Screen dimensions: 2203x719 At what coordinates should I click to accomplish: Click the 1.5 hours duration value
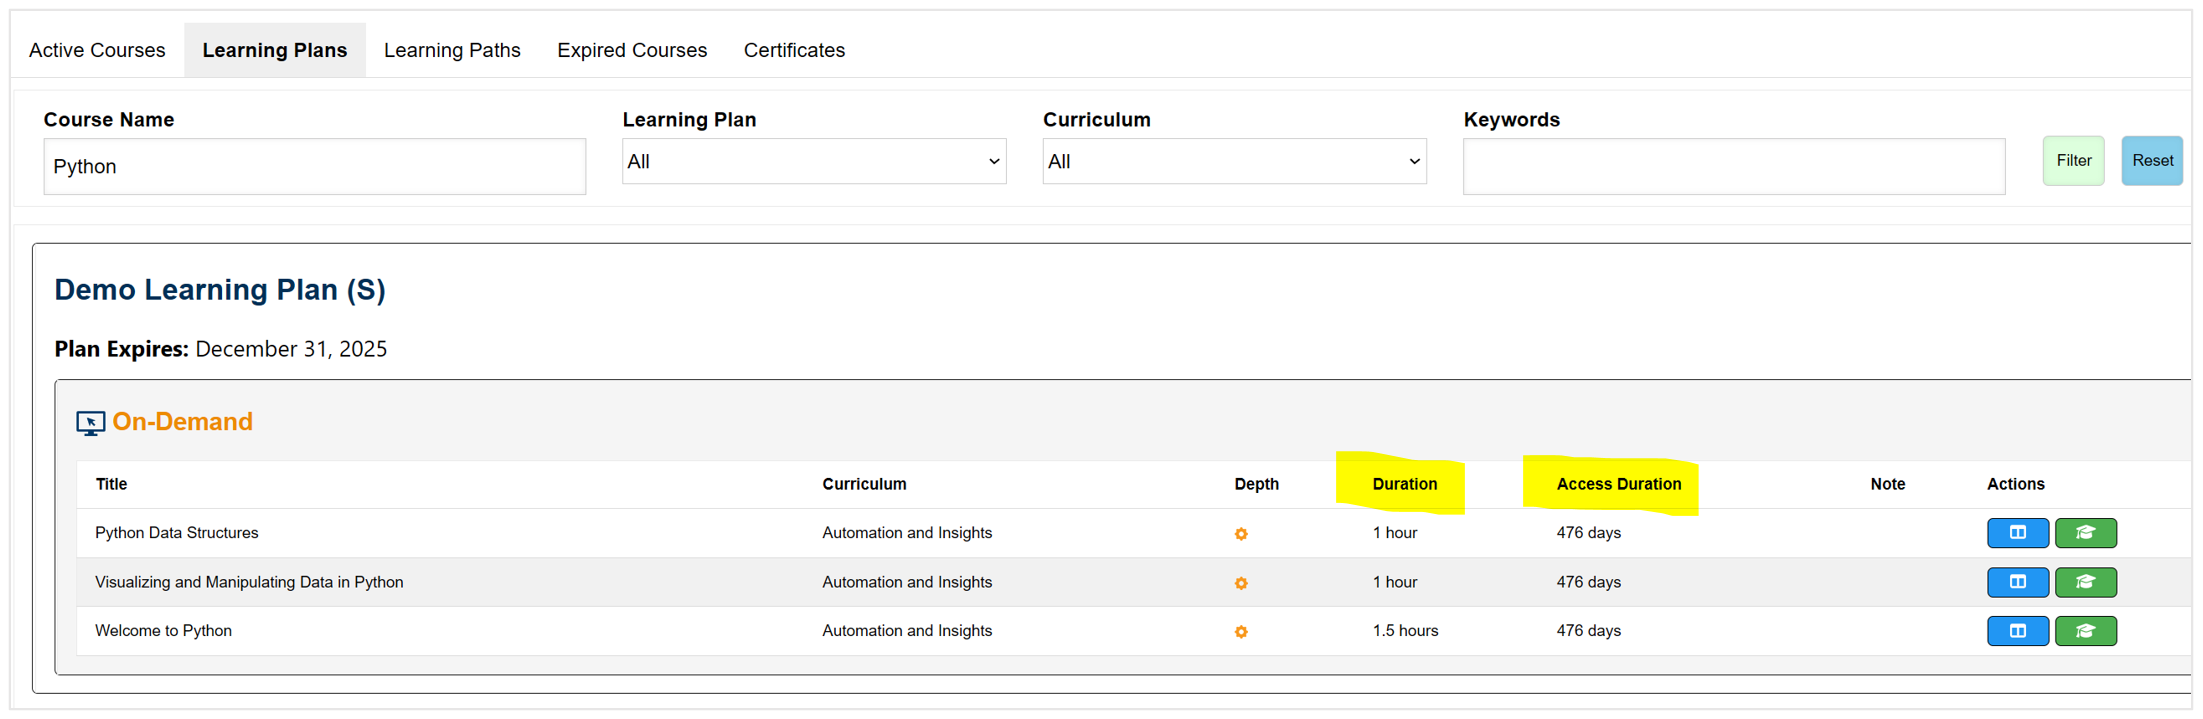point(1405,631)
